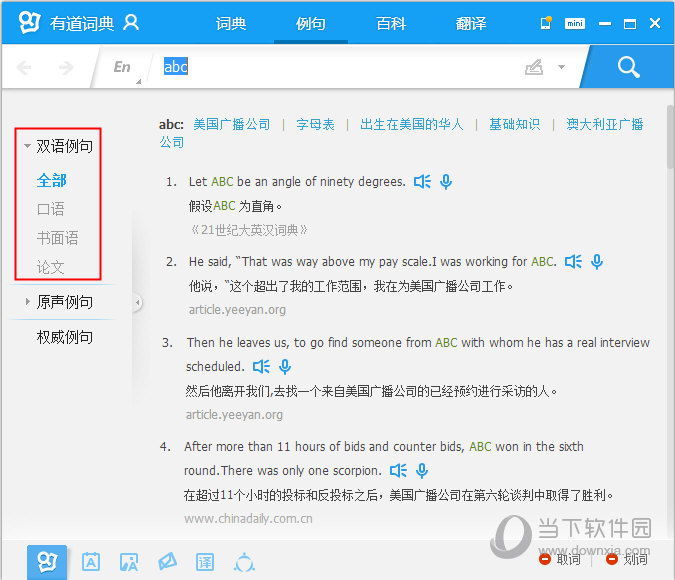The height and width of the screenshot is (580, 675).
Task: Open the 出生在美国的华人 link
Action: (412, 124)
